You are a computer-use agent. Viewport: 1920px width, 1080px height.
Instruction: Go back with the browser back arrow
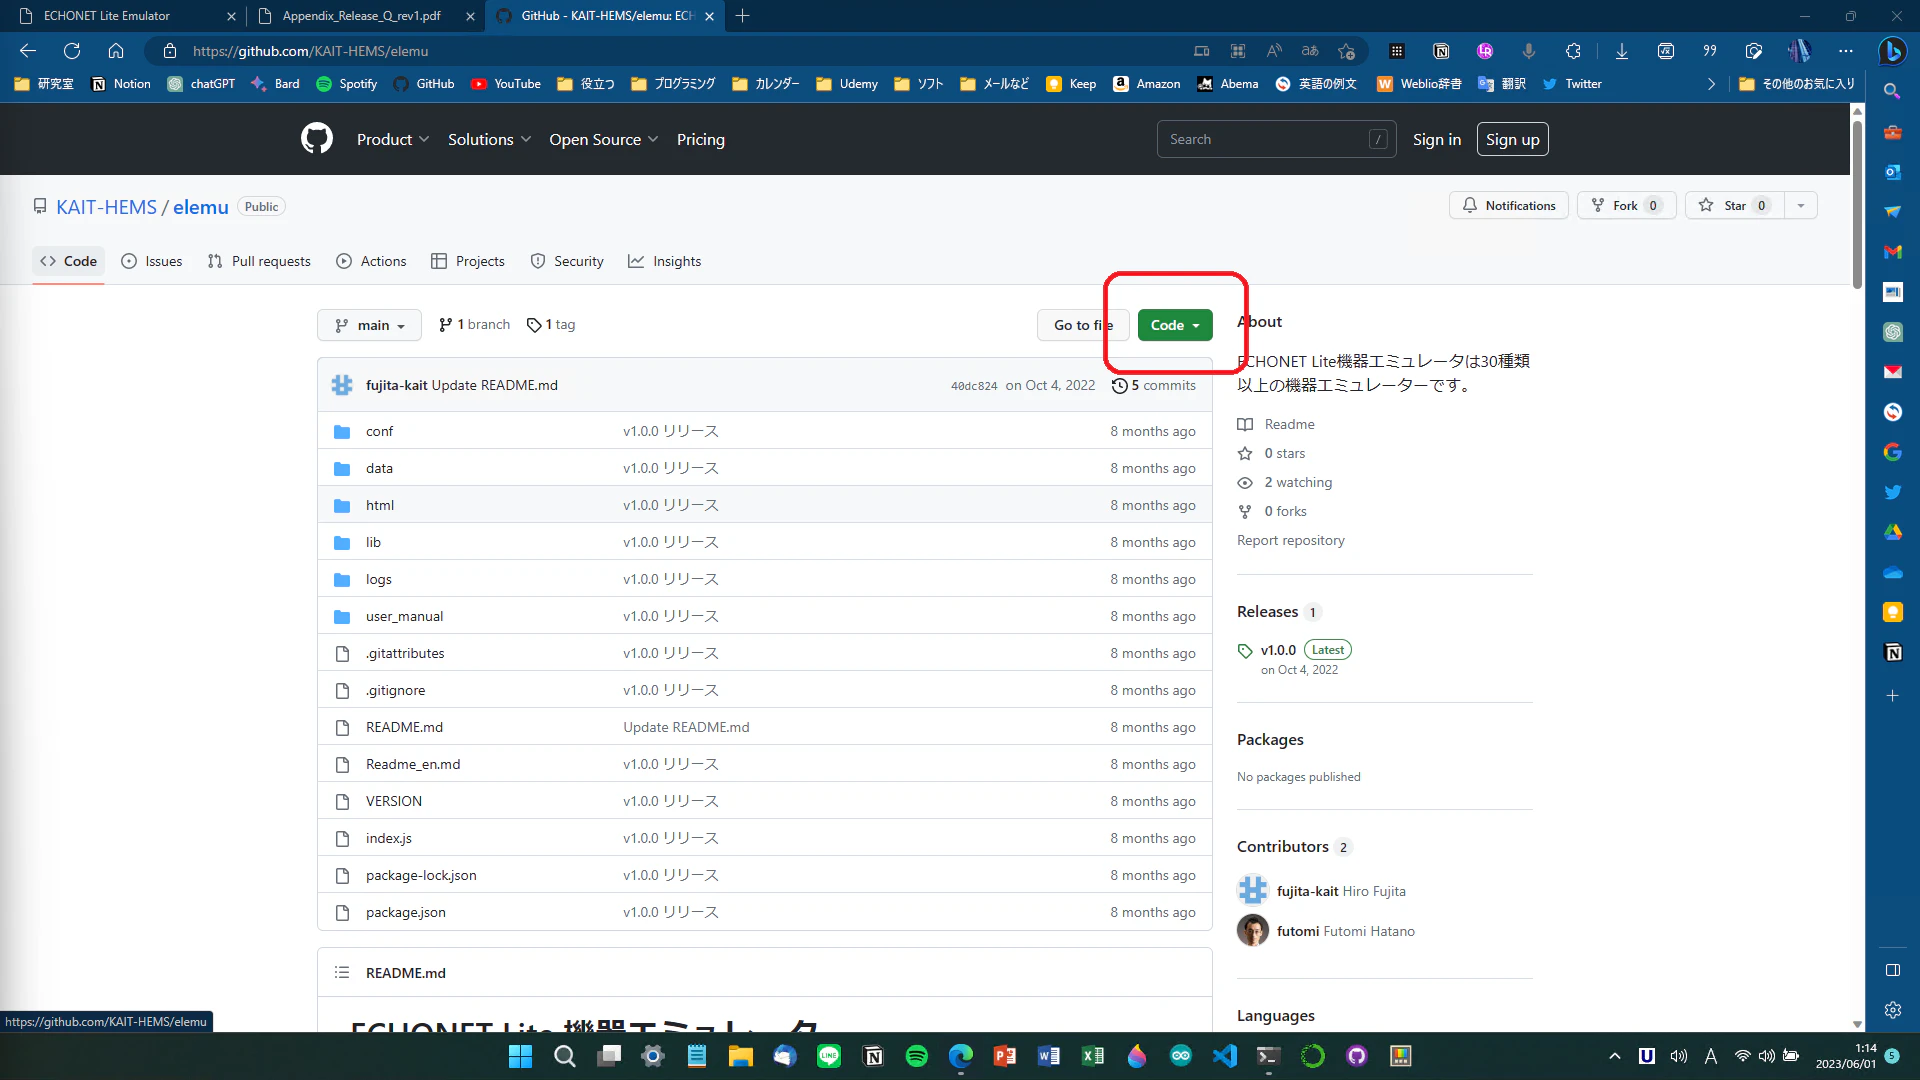[28, 51]
